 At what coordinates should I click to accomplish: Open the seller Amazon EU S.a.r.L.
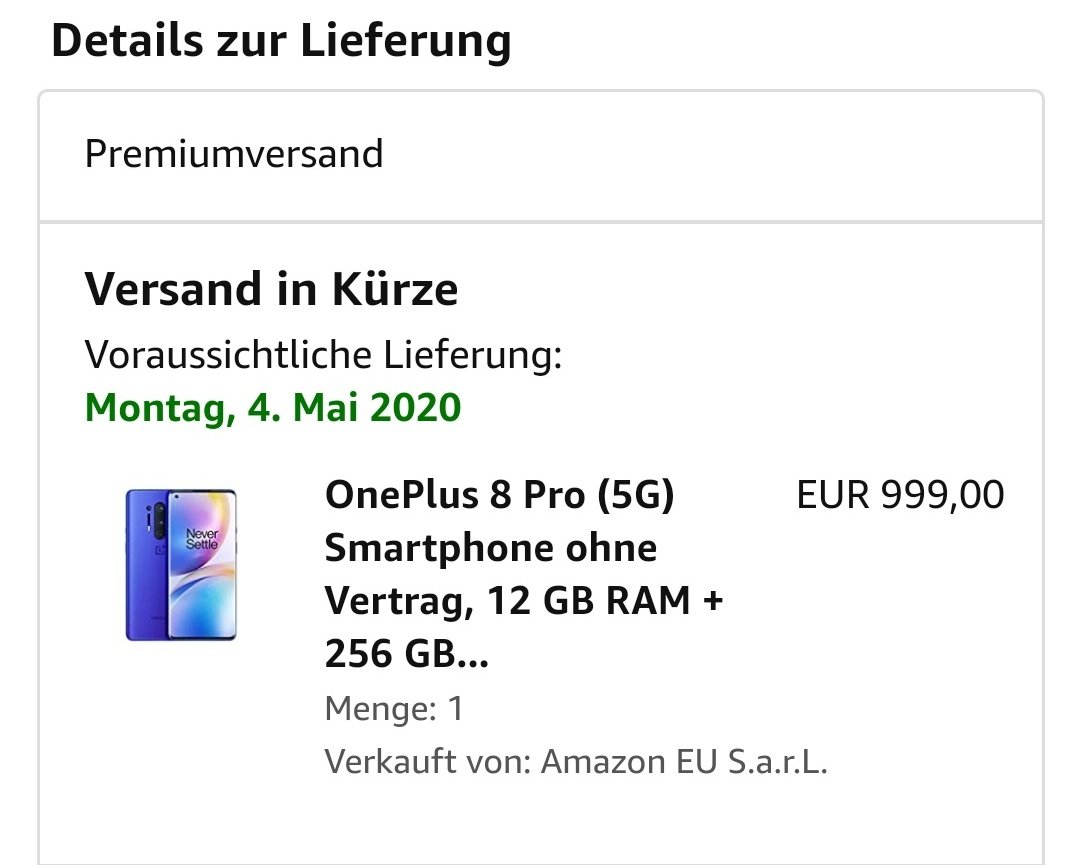pyautogui.click(x=684, y=762)
